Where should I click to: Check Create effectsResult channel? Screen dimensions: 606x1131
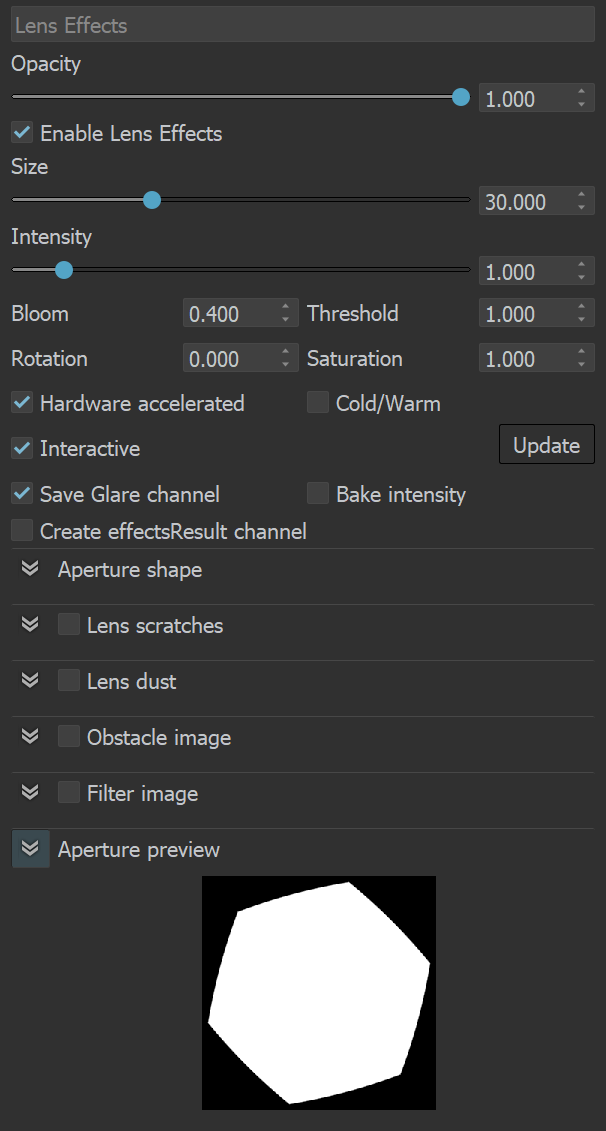click(21, 530)
